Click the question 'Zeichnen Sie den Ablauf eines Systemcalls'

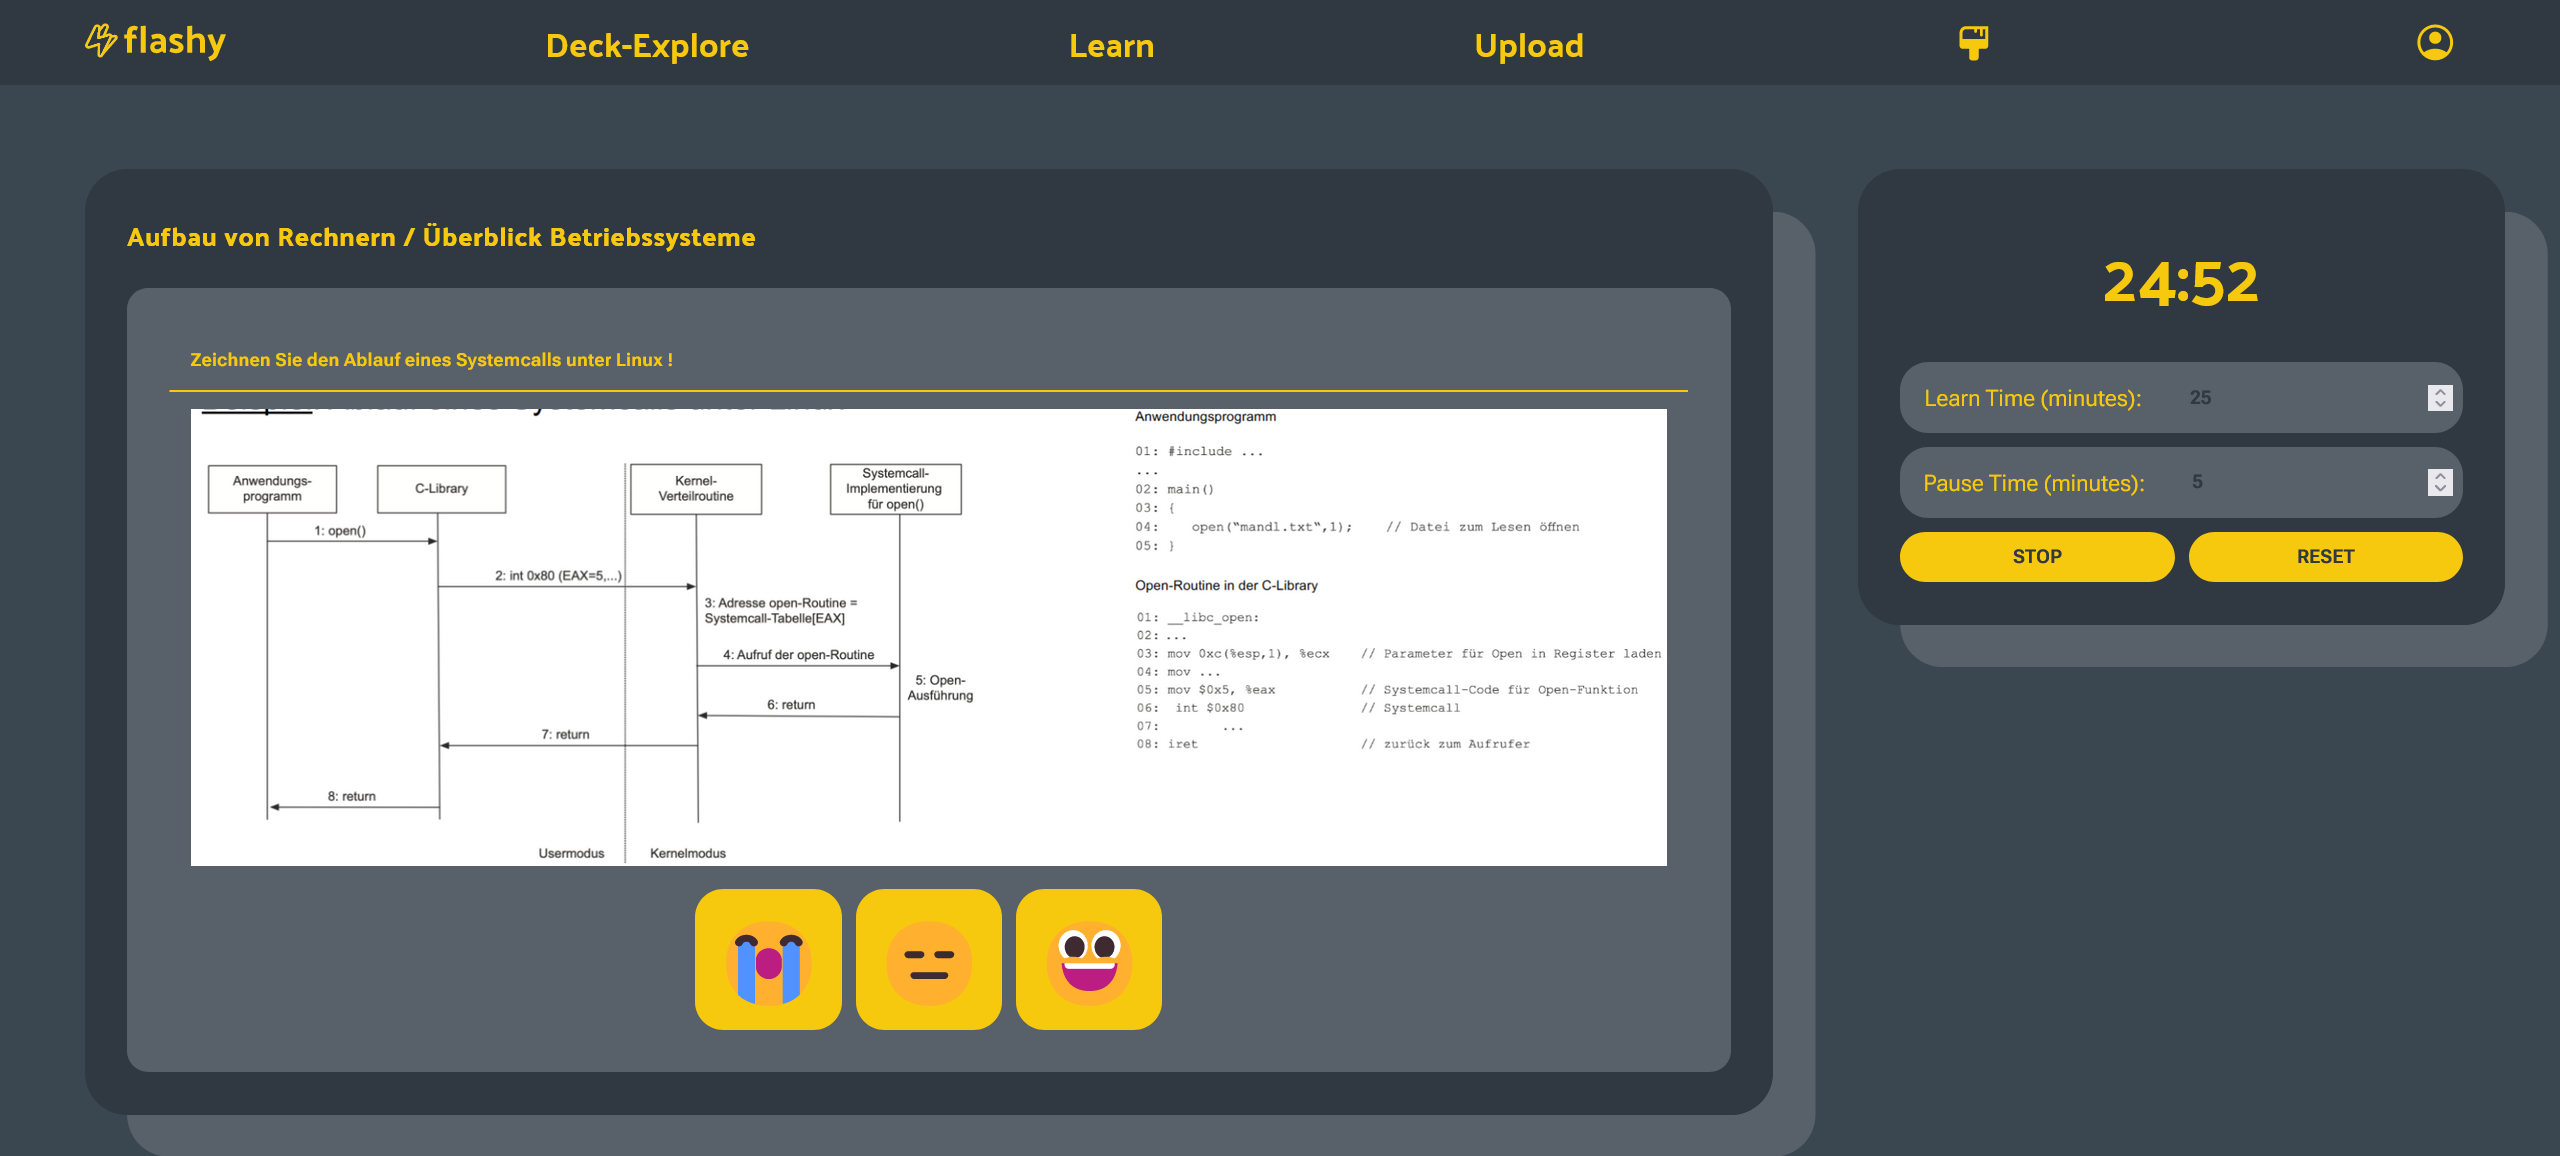point(431,359)
